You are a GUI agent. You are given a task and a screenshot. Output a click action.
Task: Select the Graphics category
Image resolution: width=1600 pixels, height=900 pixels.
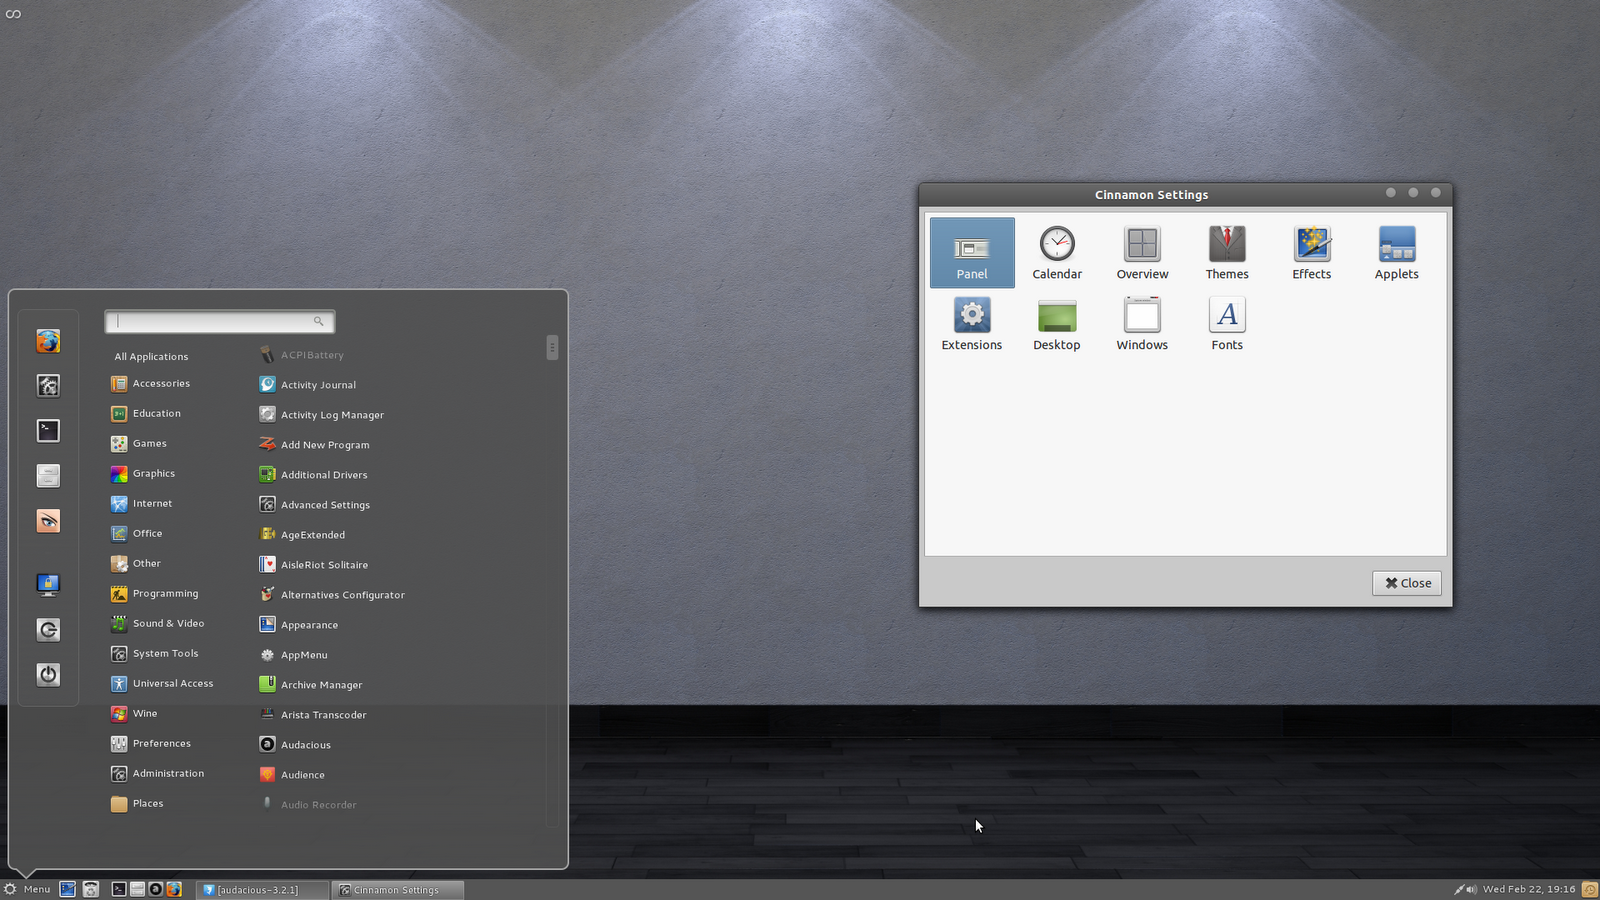click(x=153, y=473)
